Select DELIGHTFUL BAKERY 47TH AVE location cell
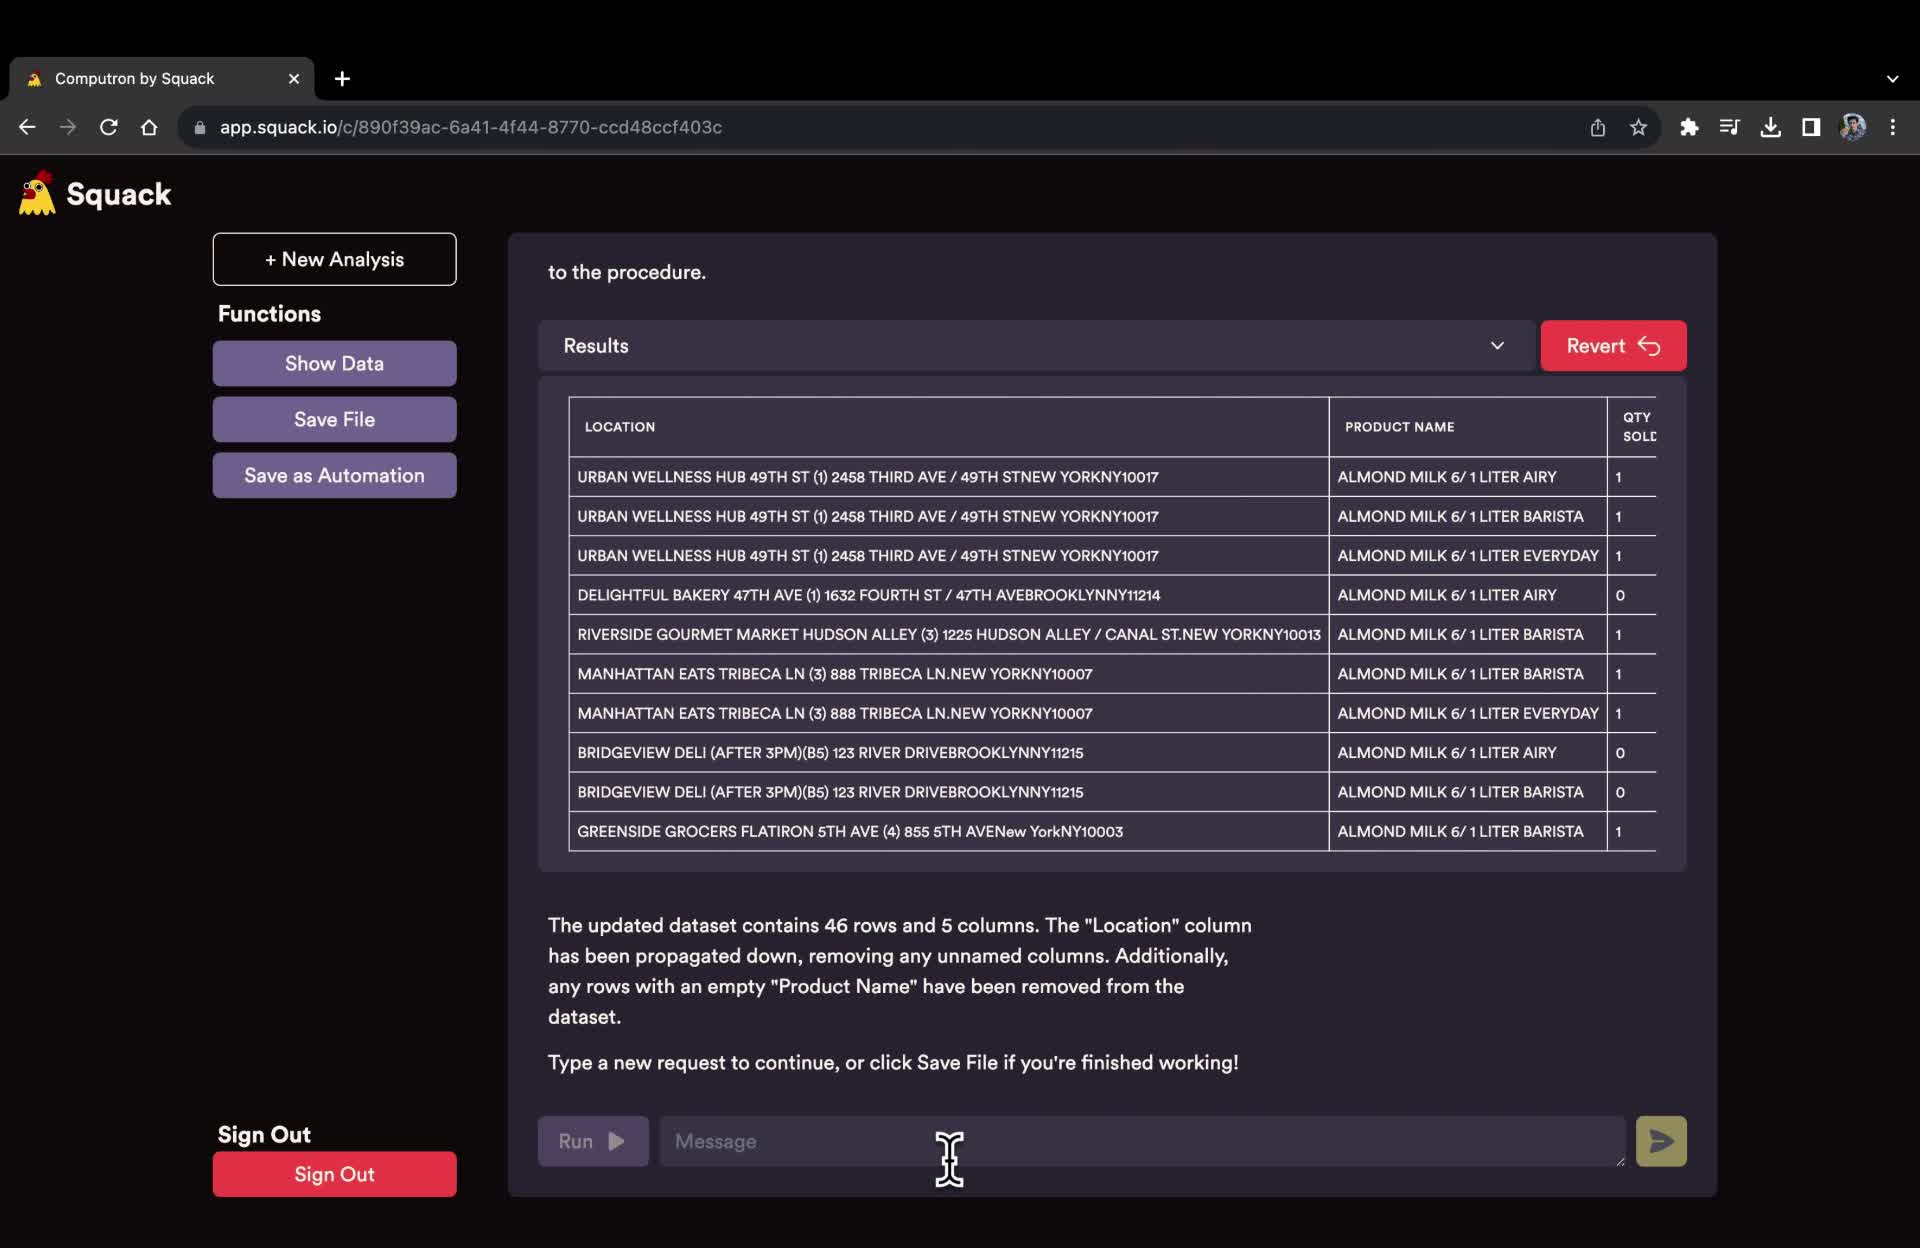The image size is (1920, 1248). tap(949, 595)
